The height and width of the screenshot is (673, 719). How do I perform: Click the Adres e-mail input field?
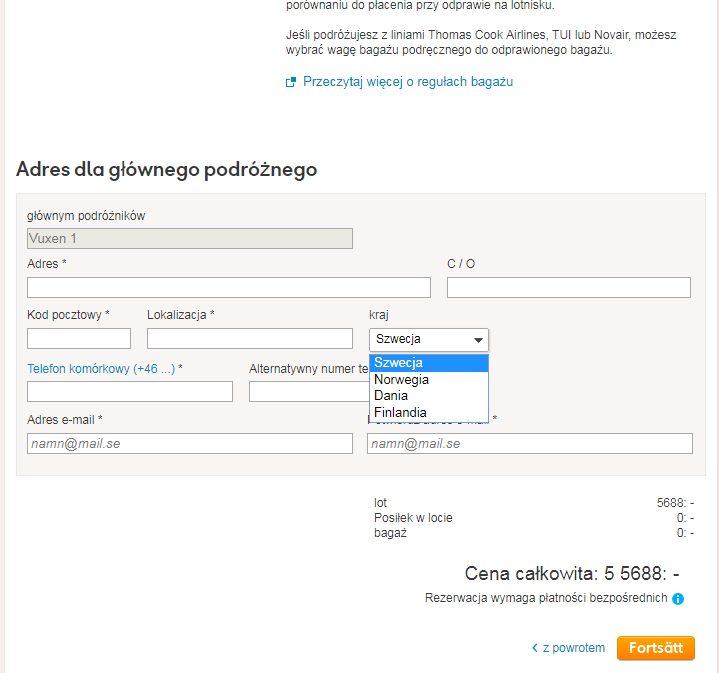tap(190, 444)
